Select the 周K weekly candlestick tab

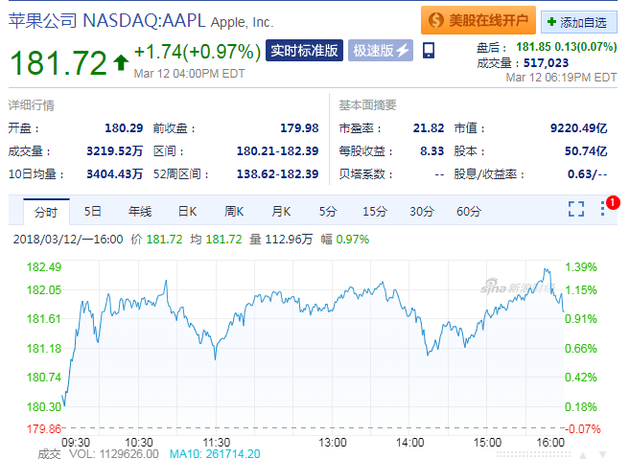pos(234,211)
